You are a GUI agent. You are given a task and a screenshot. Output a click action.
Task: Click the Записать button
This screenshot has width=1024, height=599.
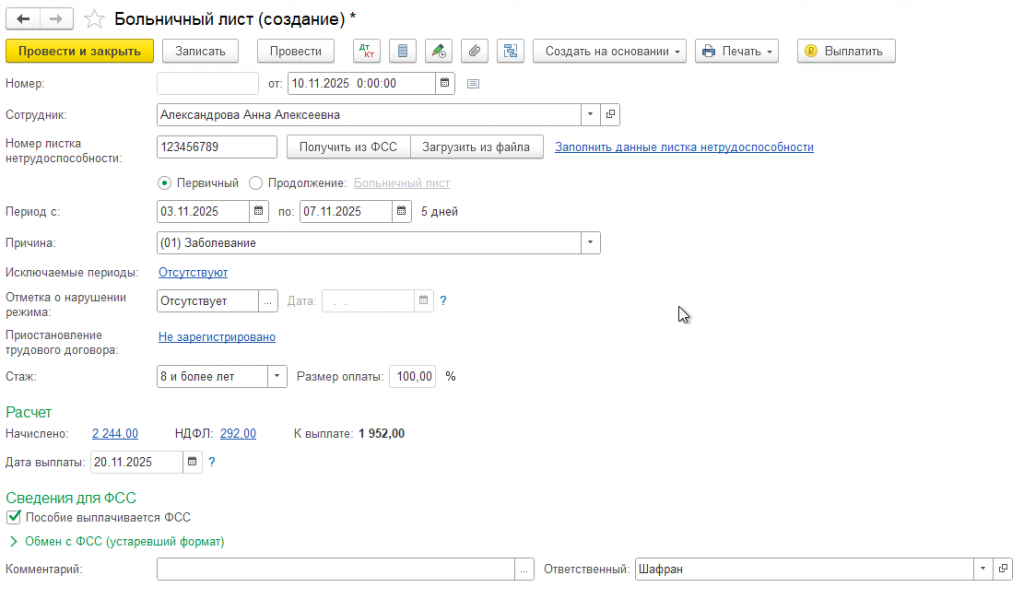coord(200,51)
